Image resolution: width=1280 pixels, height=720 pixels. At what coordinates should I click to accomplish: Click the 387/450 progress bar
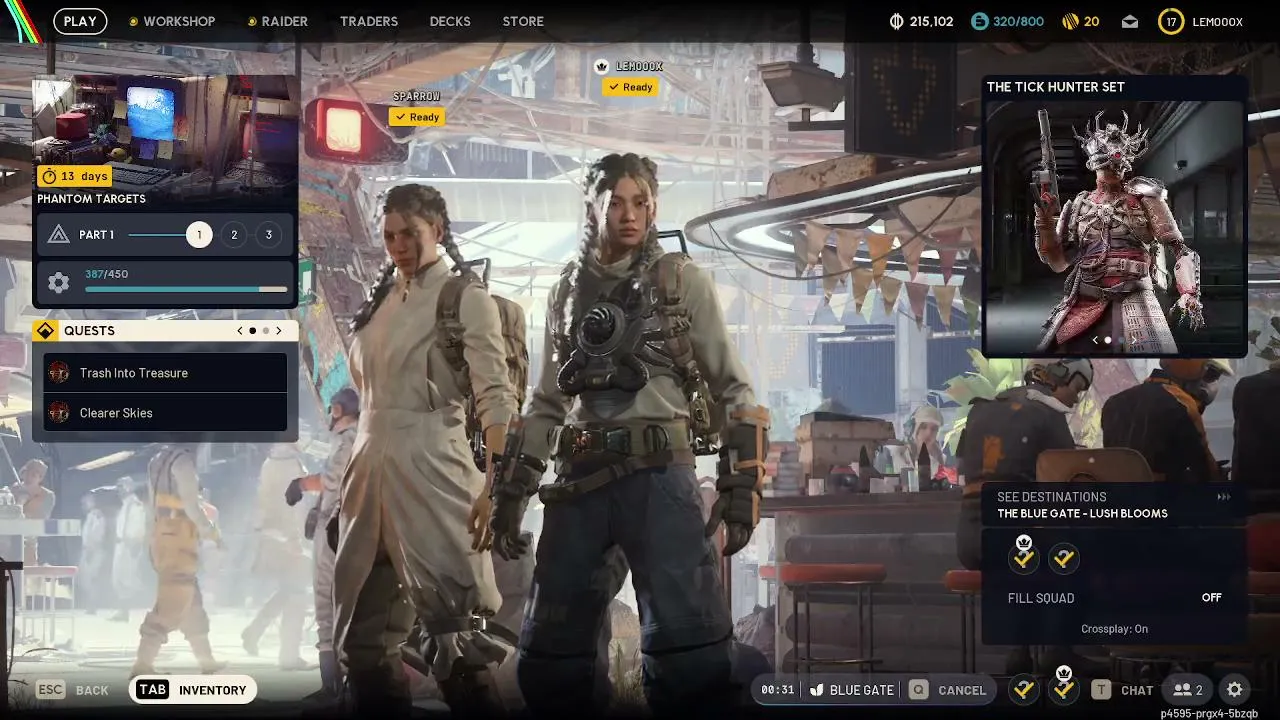click(186, 289)
